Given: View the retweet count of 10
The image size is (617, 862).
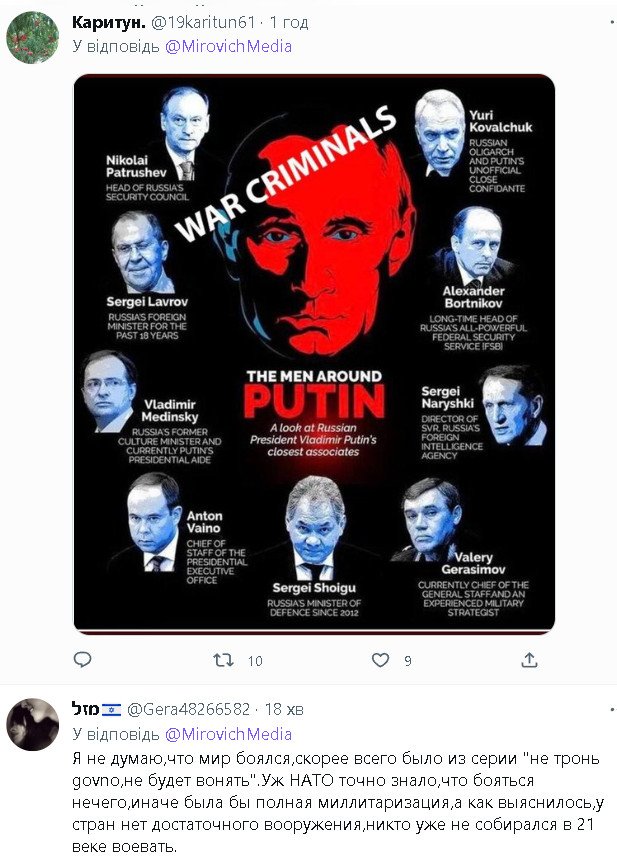Looking at the screenshot, I should (x=255, y=661).
